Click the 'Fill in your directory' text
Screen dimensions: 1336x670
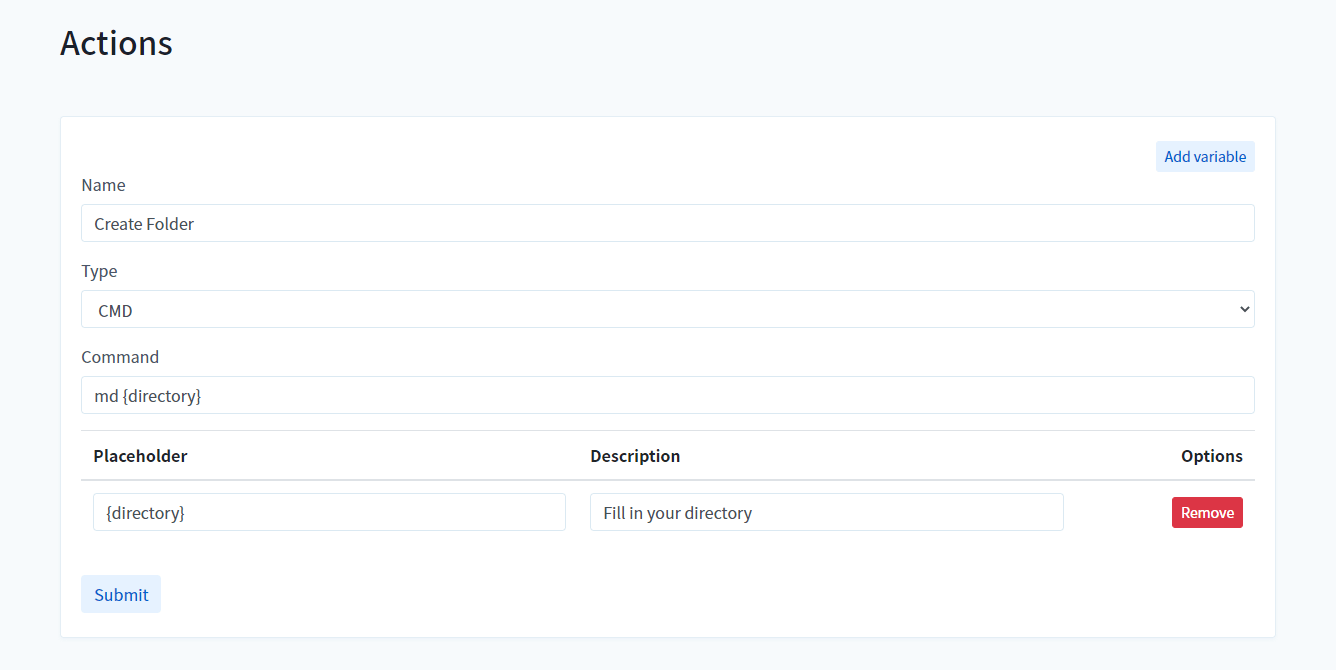677,513
